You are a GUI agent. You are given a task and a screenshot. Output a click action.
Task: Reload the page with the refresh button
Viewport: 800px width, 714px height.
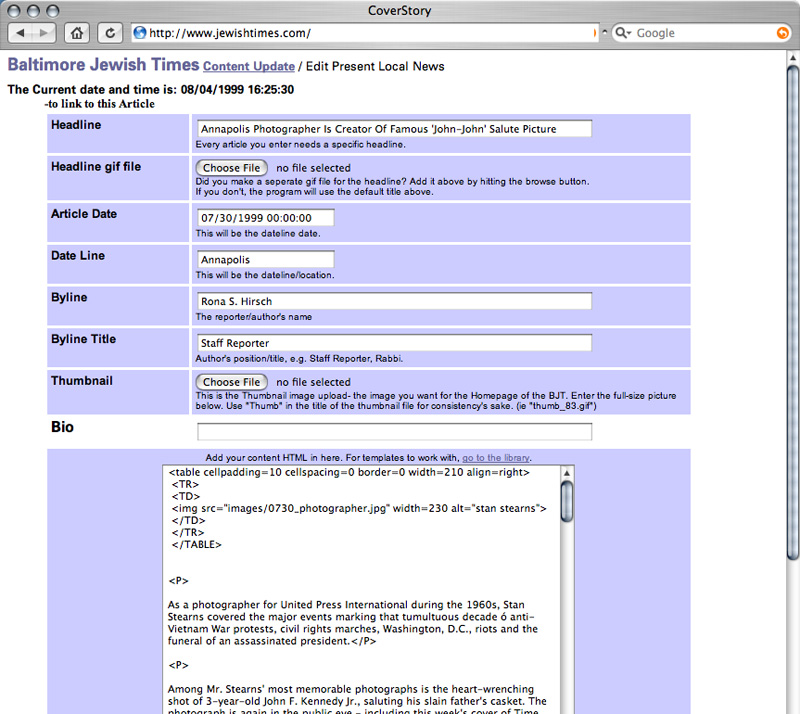click(110, 33)
